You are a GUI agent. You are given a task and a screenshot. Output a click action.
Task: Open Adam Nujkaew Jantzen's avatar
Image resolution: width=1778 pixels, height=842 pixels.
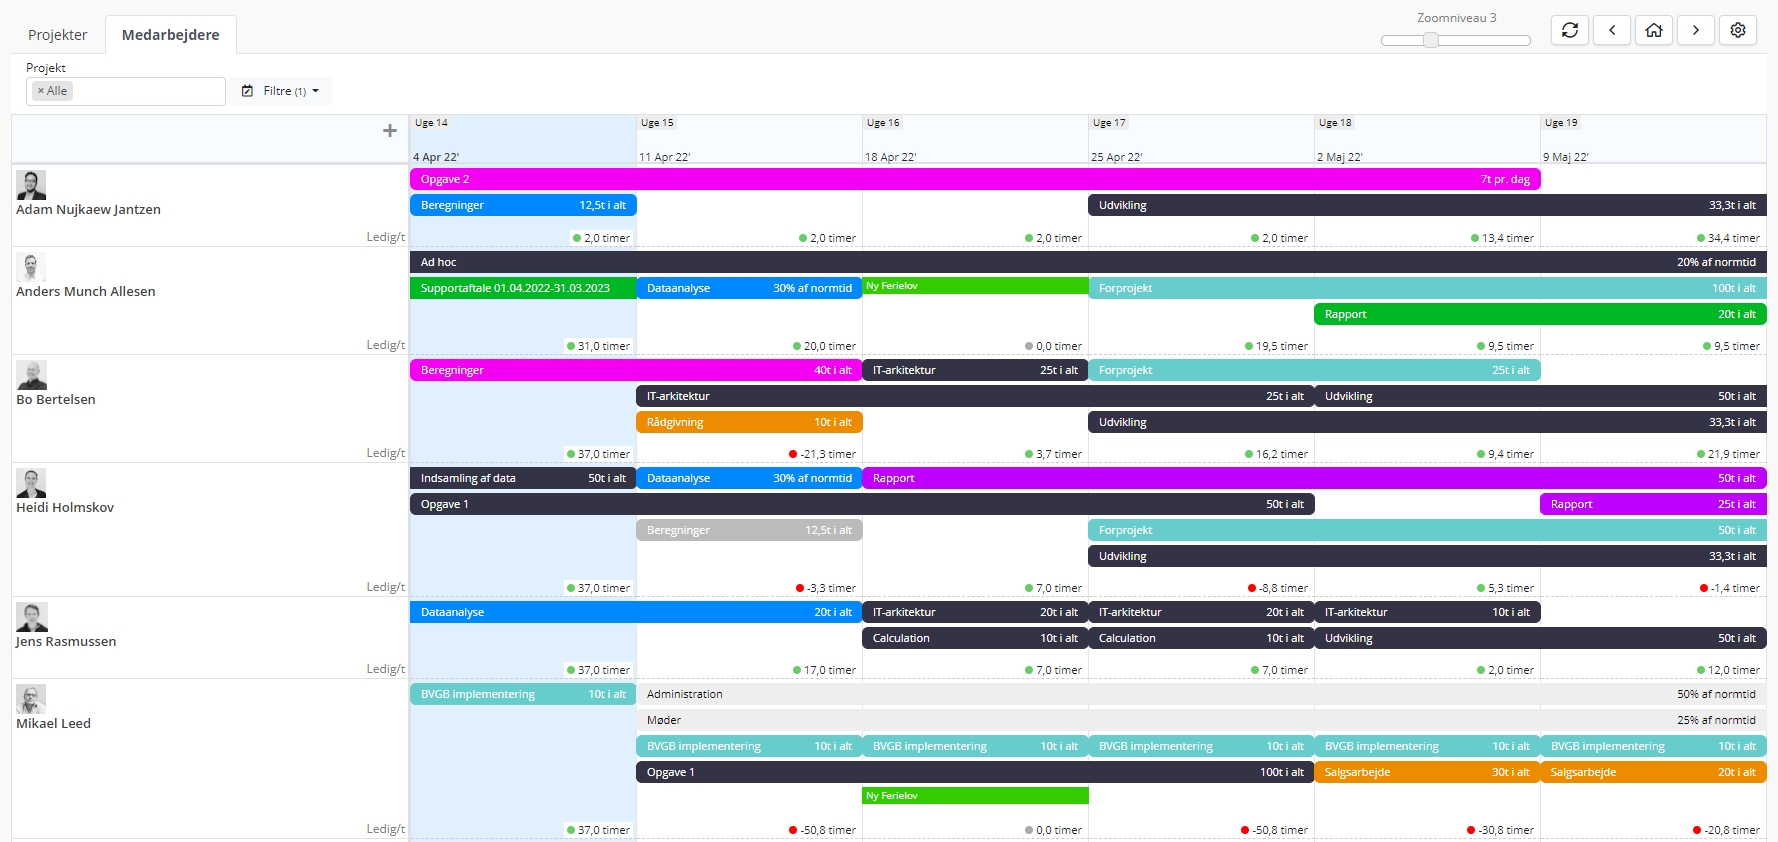31,185
